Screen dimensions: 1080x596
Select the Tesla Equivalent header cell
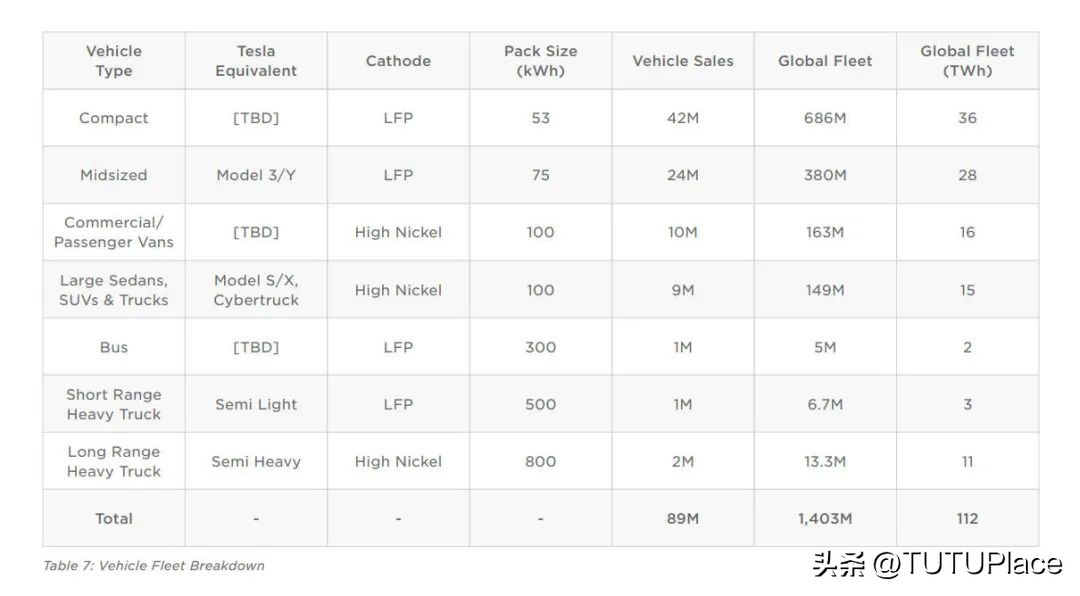(256, 61)
